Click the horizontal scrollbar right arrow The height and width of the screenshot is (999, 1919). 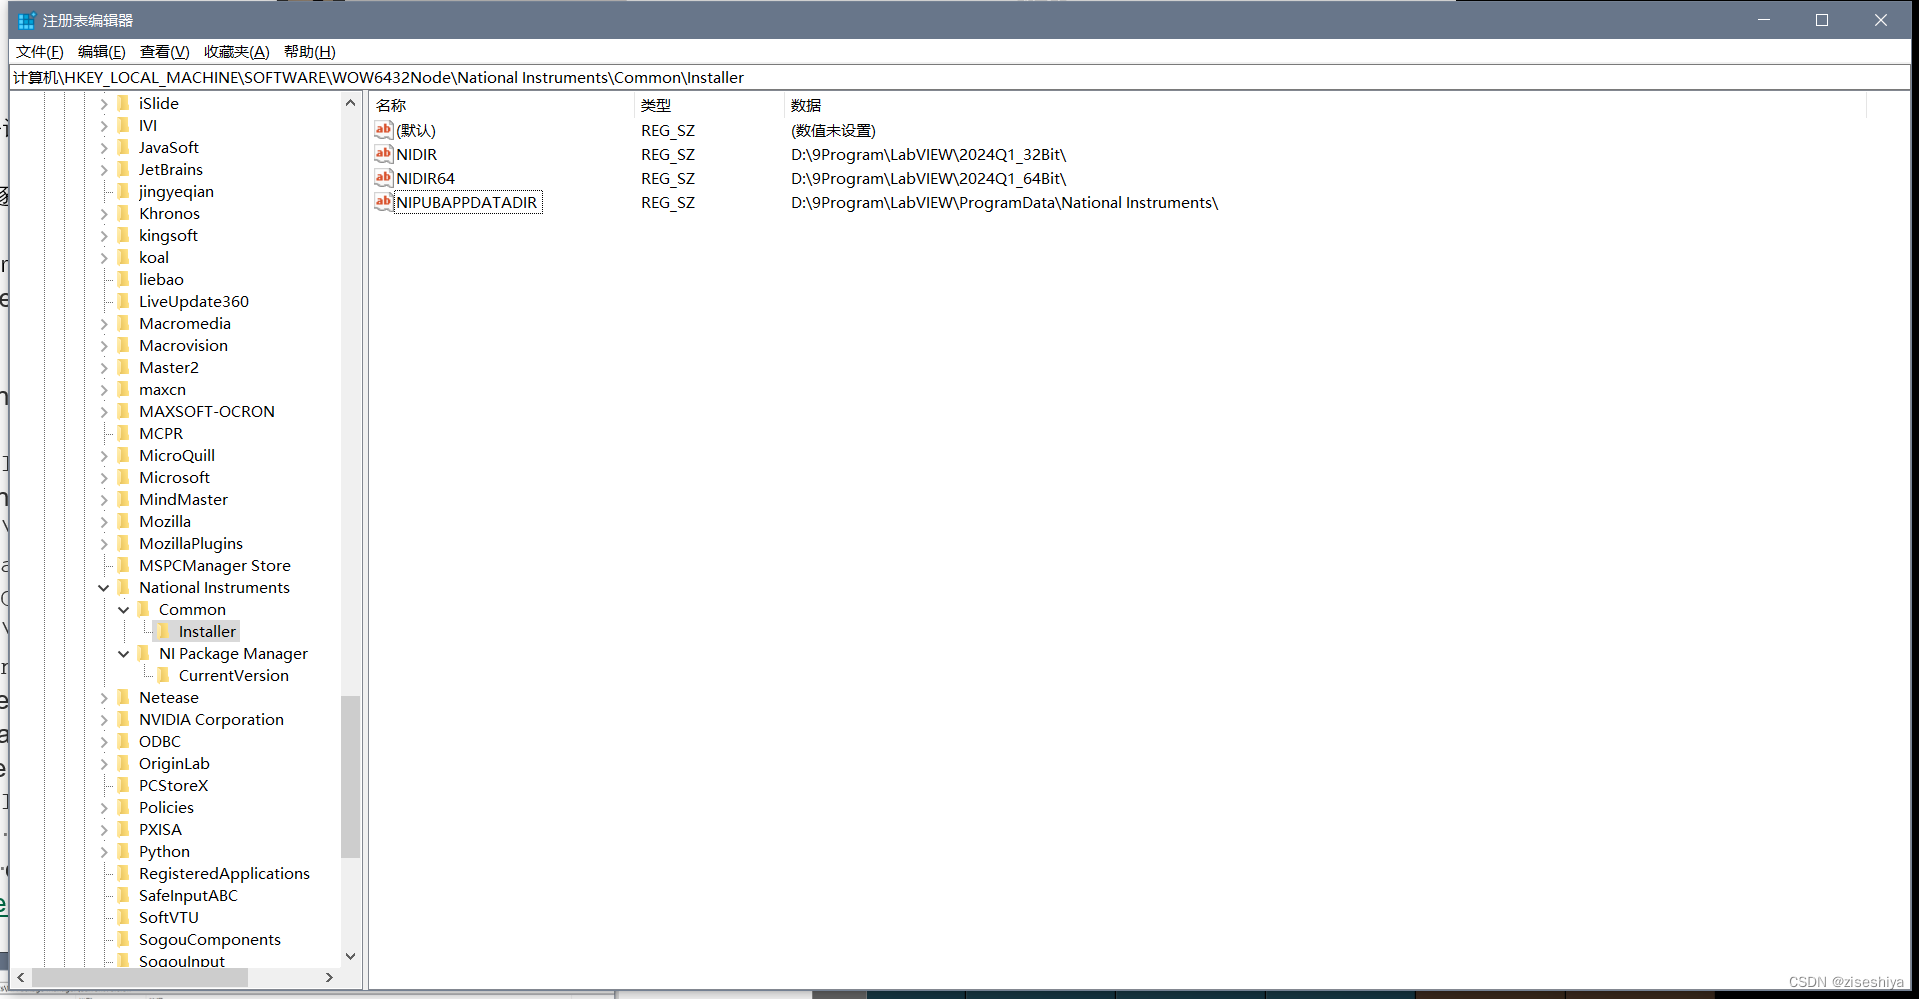[329, 978]
